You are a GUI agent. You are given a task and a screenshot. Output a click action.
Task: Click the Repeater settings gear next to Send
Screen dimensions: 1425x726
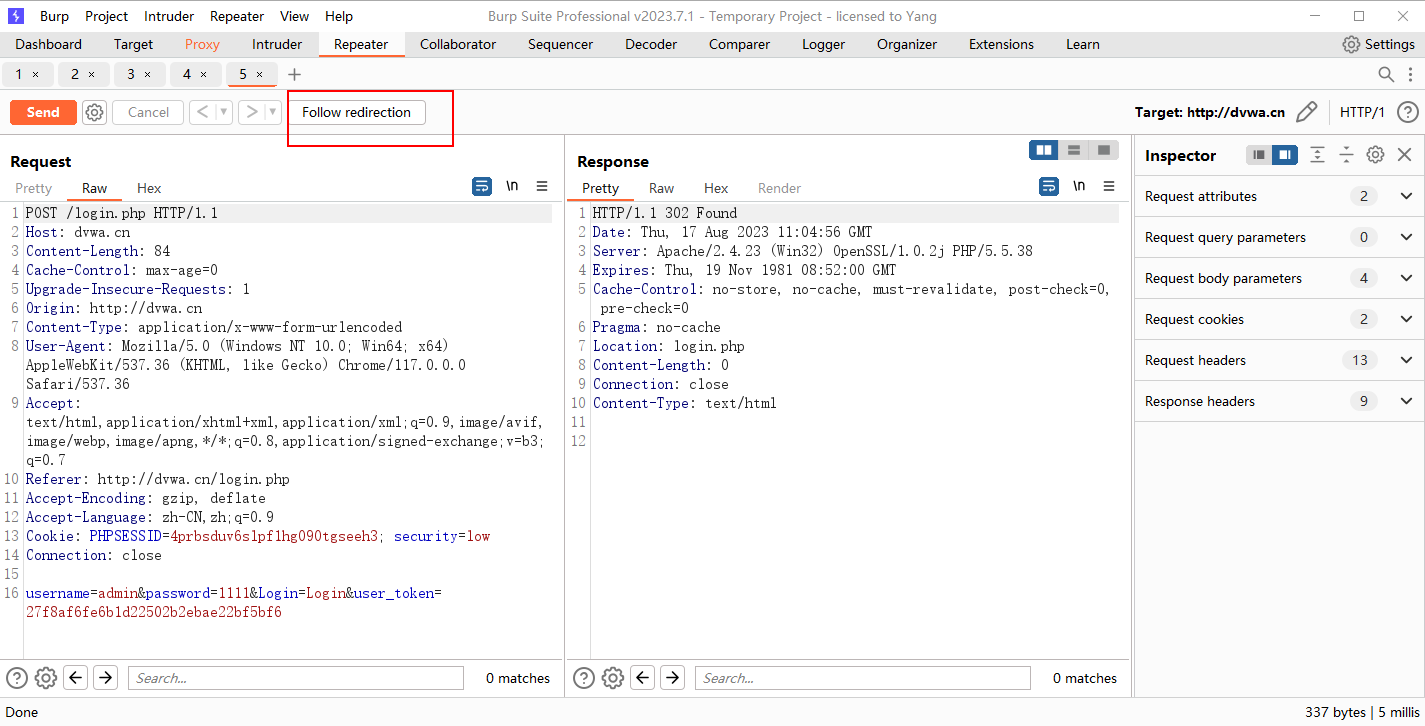click(x=94, y=112)
